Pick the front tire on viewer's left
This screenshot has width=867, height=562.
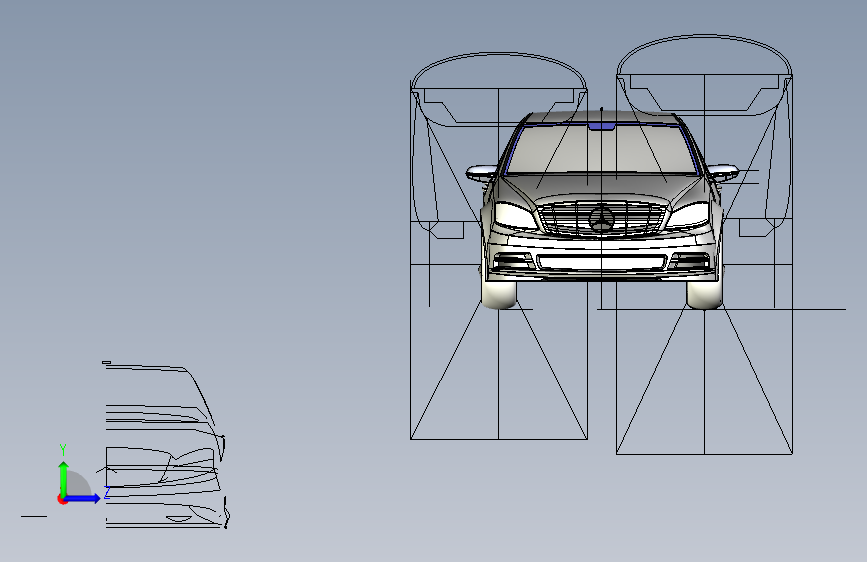(499, 294)
